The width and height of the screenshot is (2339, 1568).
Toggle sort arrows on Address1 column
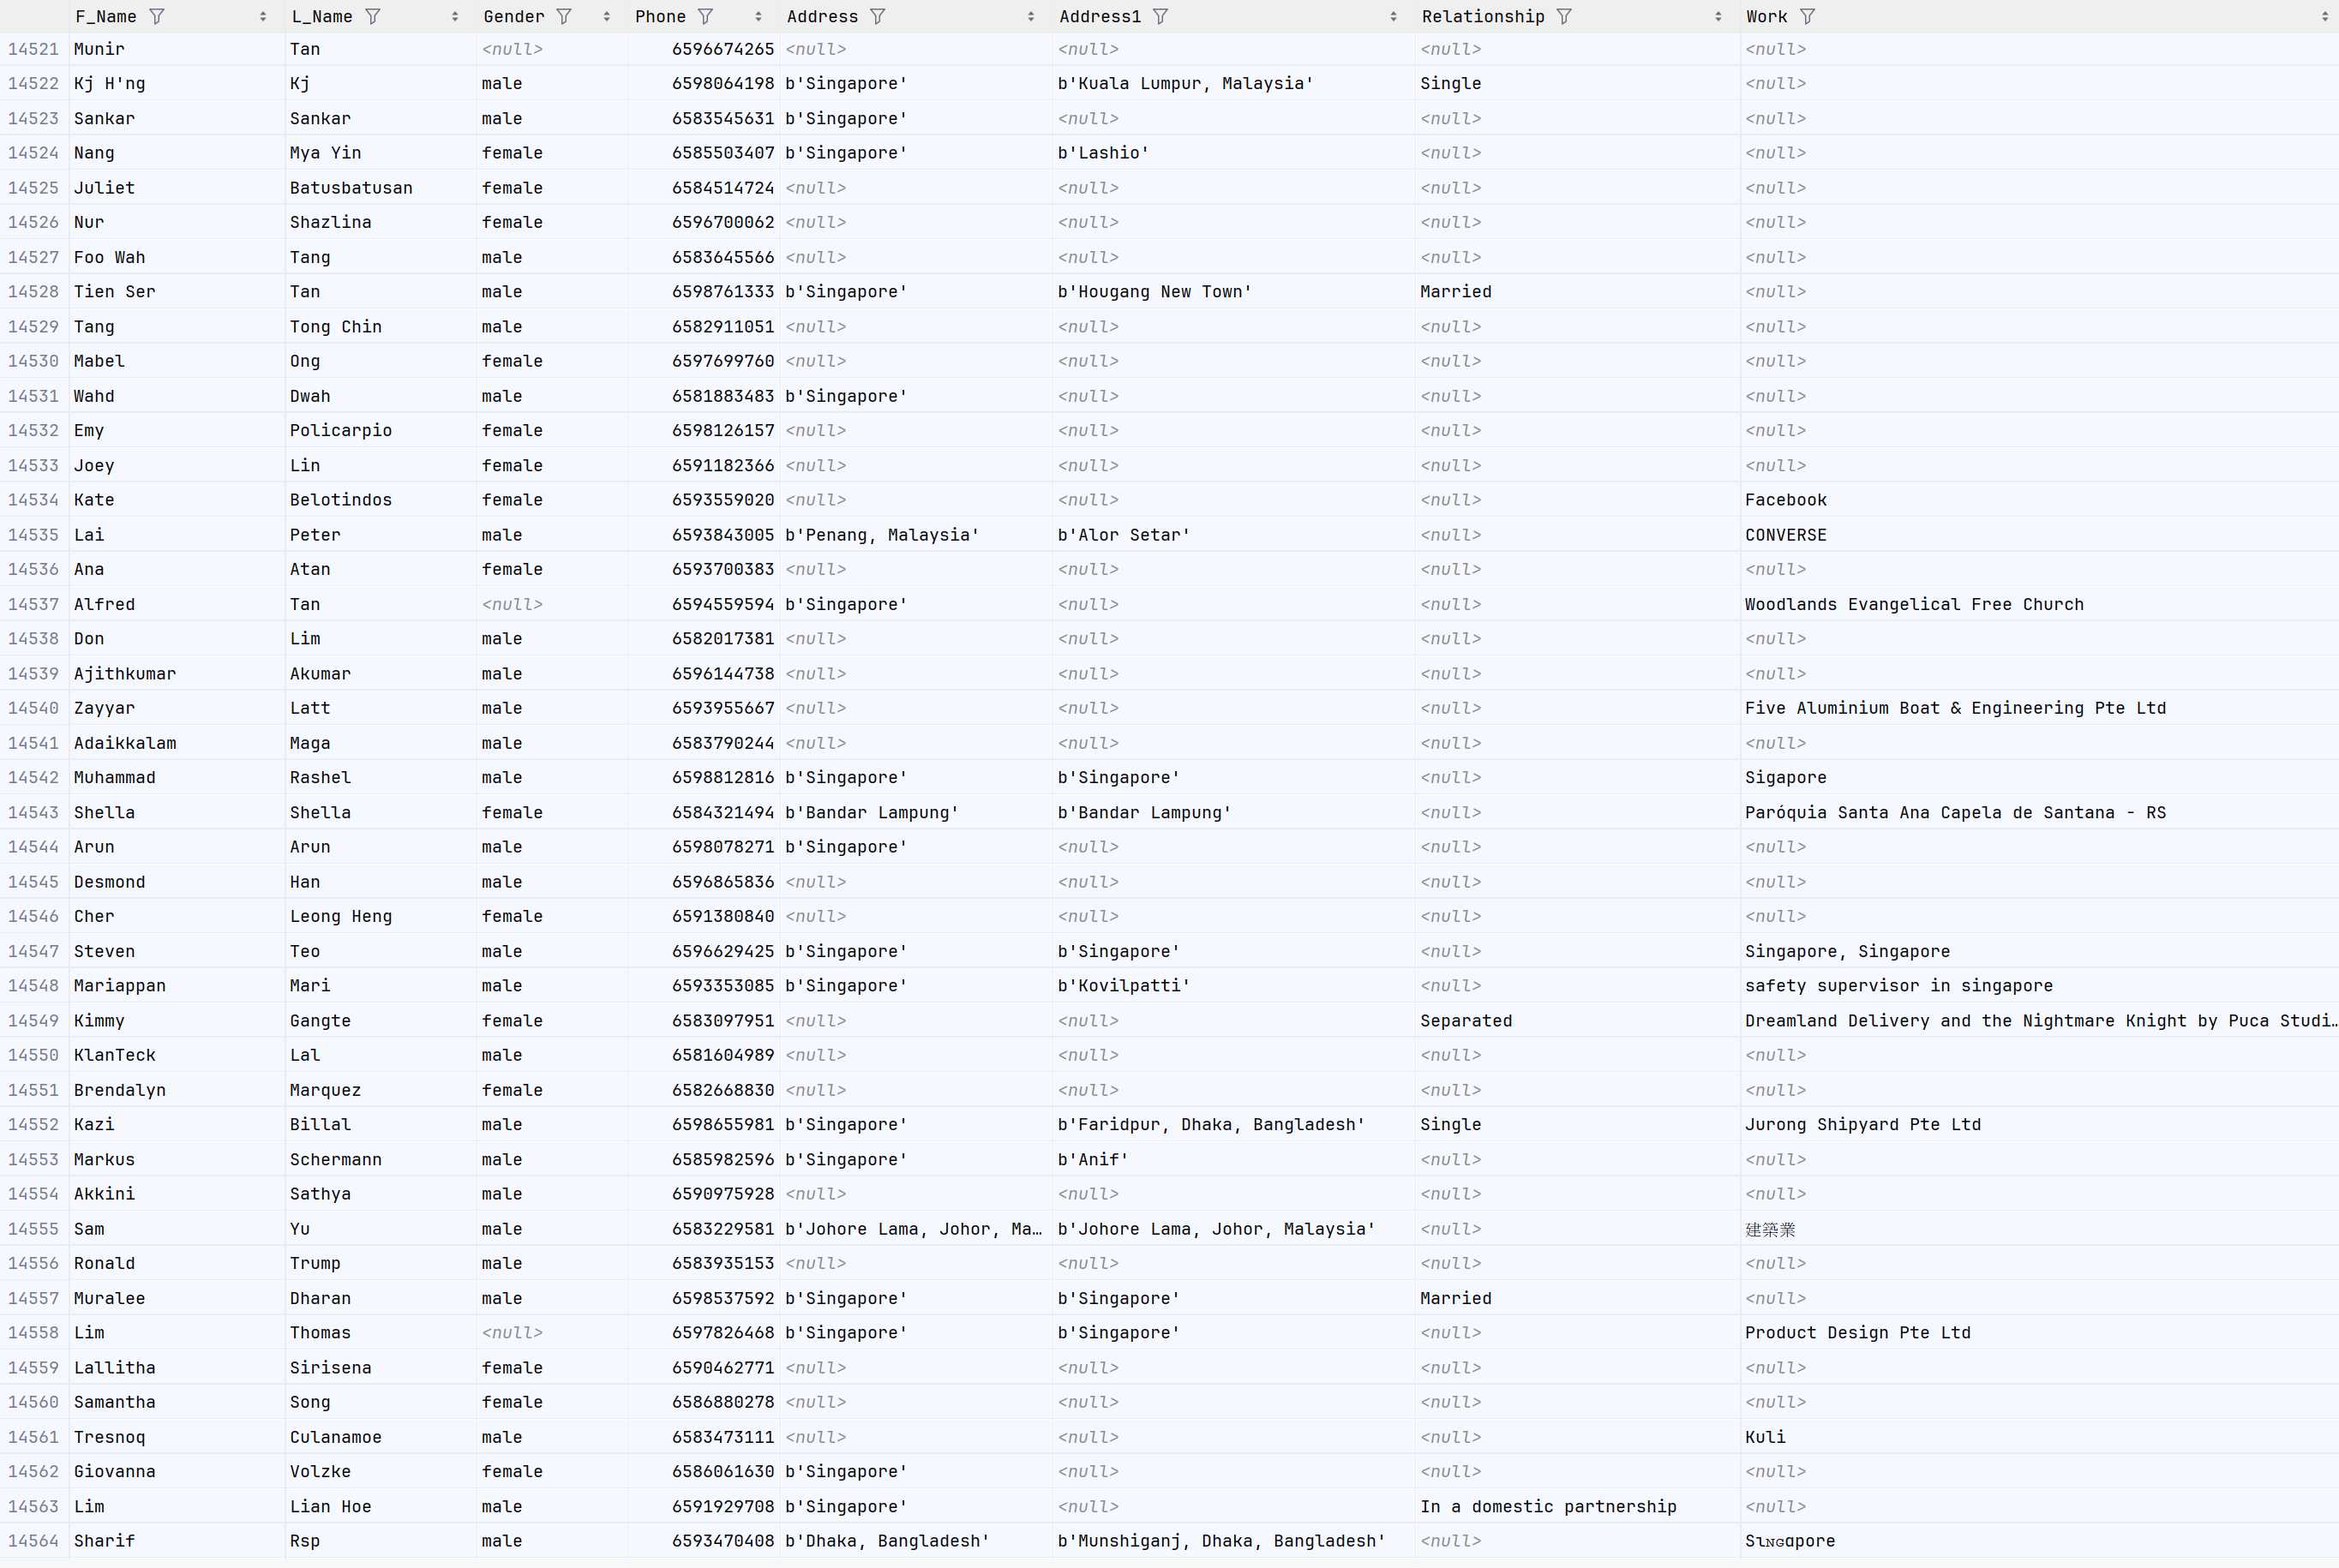[1393, 17]
